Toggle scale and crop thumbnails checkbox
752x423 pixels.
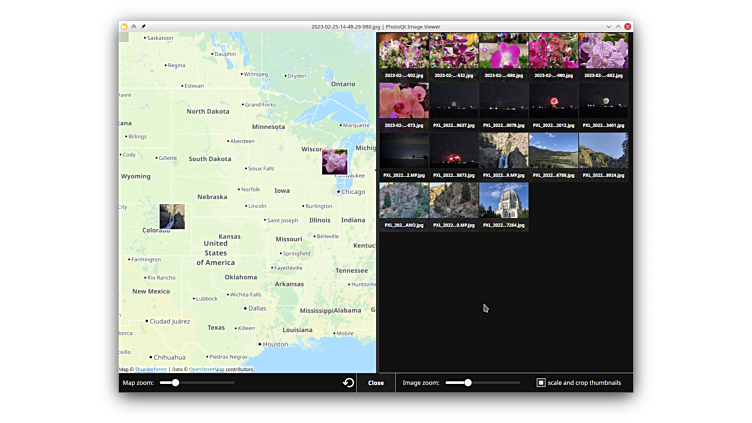tap(541, 383)
